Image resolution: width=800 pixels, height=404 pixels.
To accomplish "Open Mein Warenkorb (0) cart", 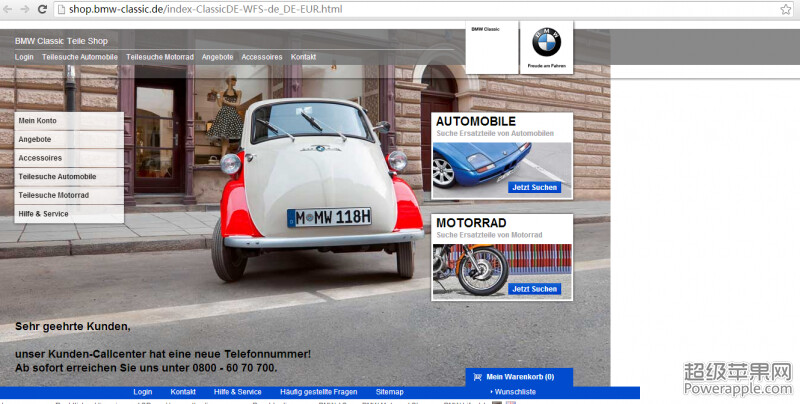I will pos(519,377).
